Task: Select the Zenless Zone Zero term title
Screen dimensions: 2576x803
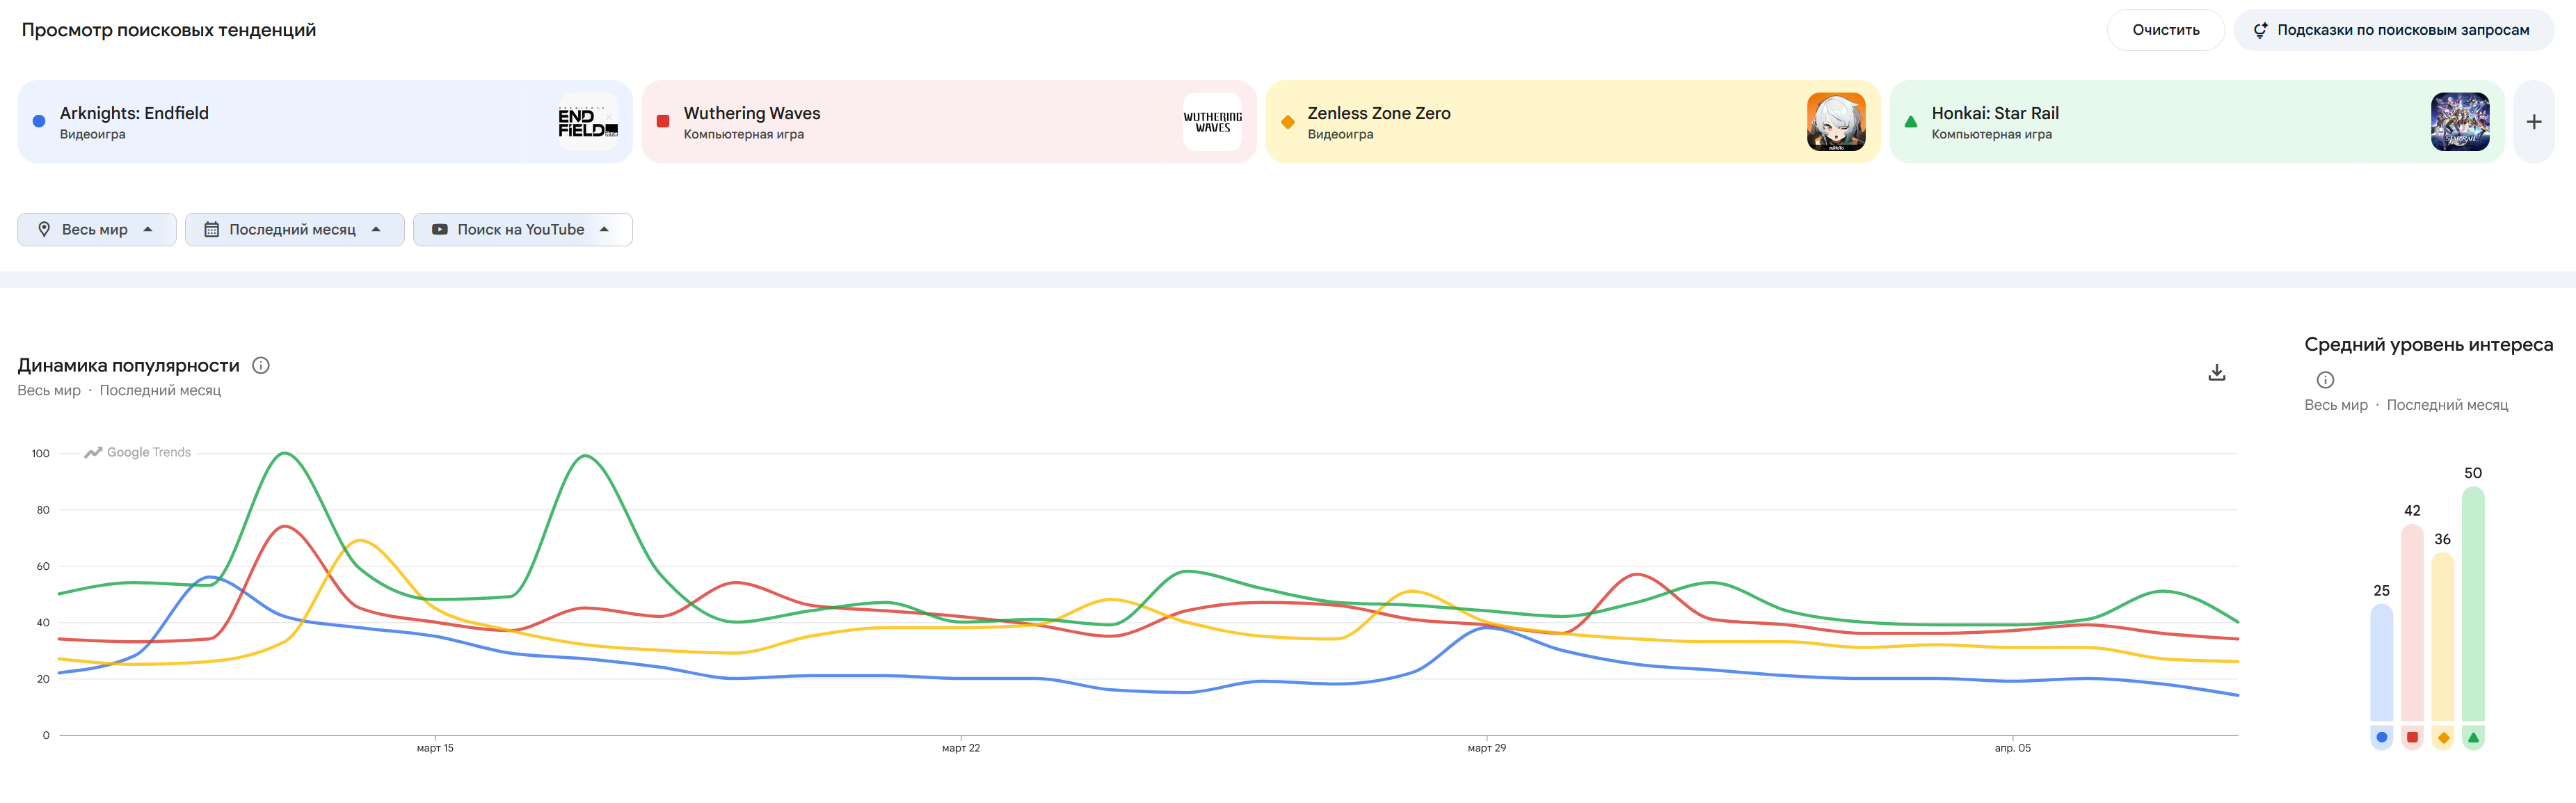Action: [x=1379, y=113]
